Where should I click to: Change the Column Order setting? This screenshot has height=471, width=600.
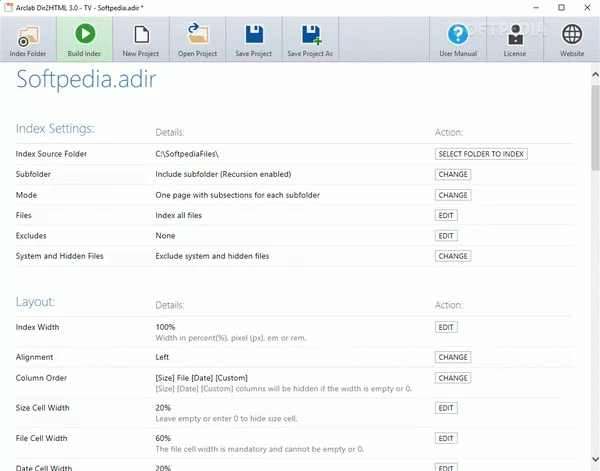tap(452, 378)
